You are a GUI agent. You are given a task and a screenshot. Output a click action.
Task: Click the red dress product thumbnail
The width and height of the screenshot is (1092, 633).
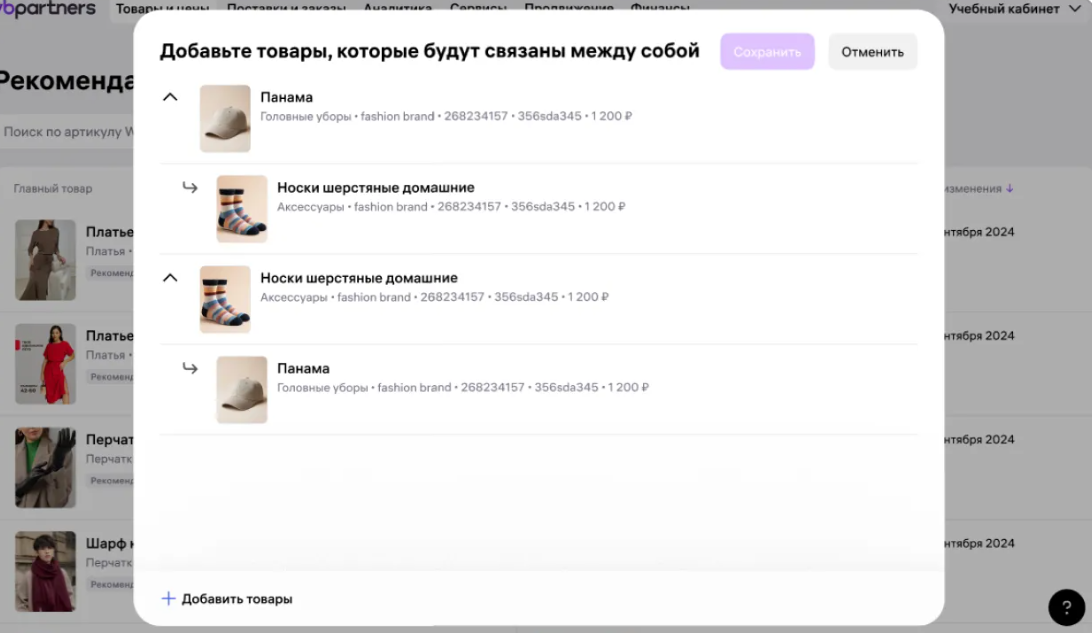click(45, 364)
